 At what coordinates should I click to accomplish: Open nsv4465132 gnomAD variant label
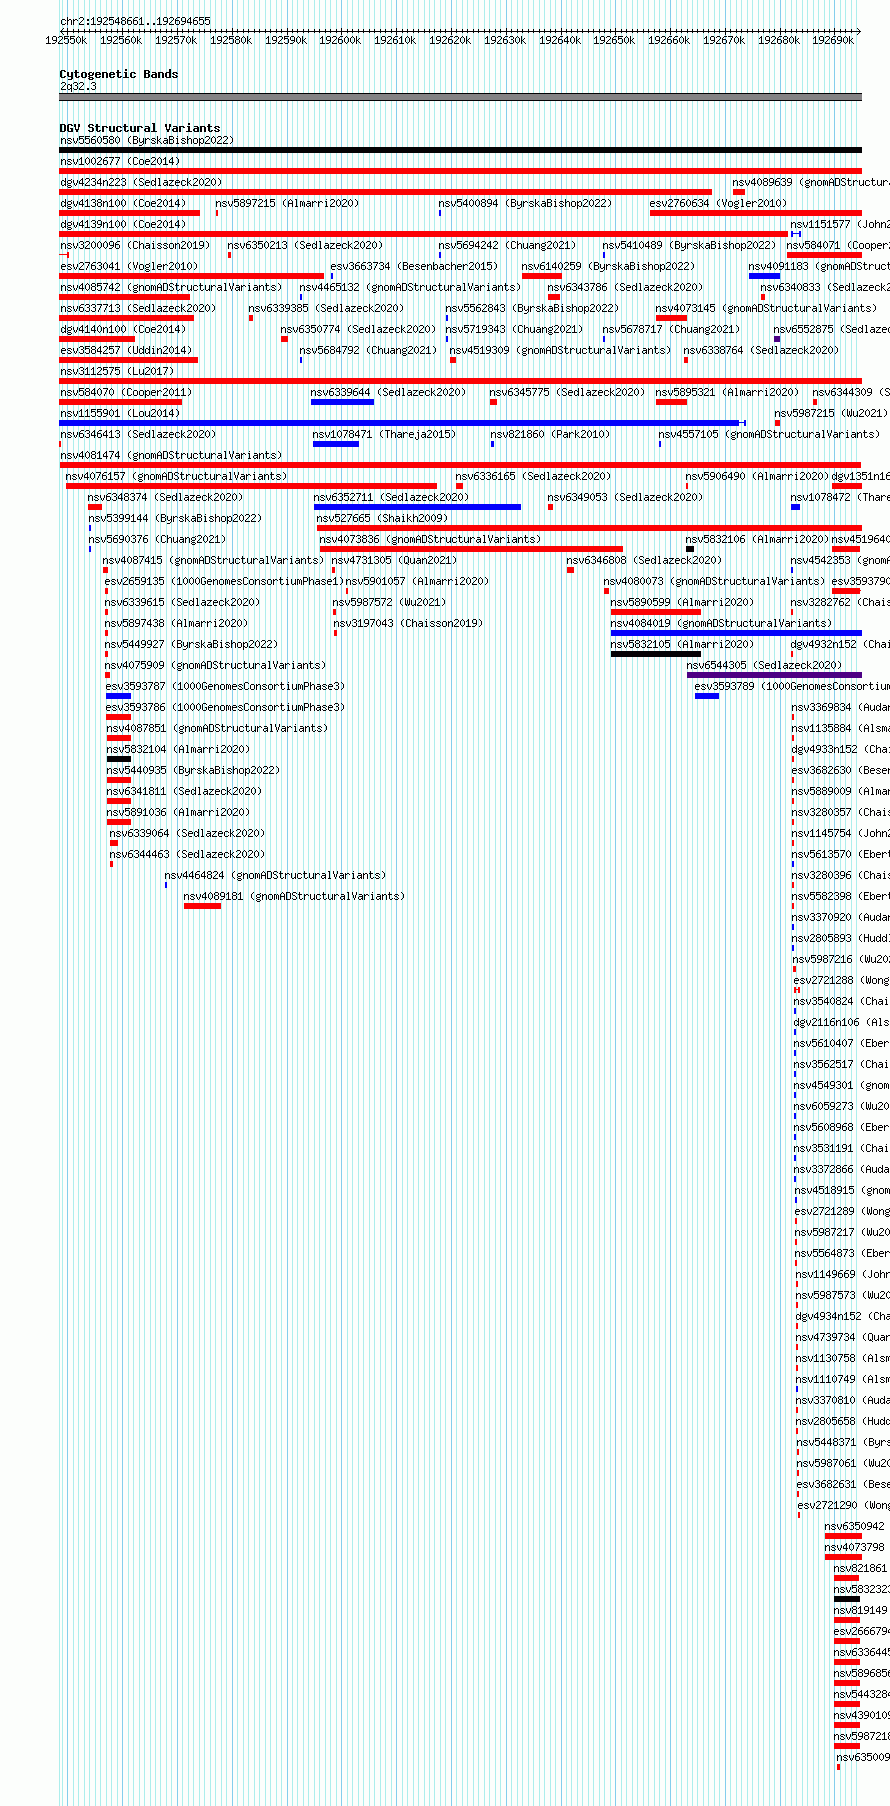coord(410,287)
